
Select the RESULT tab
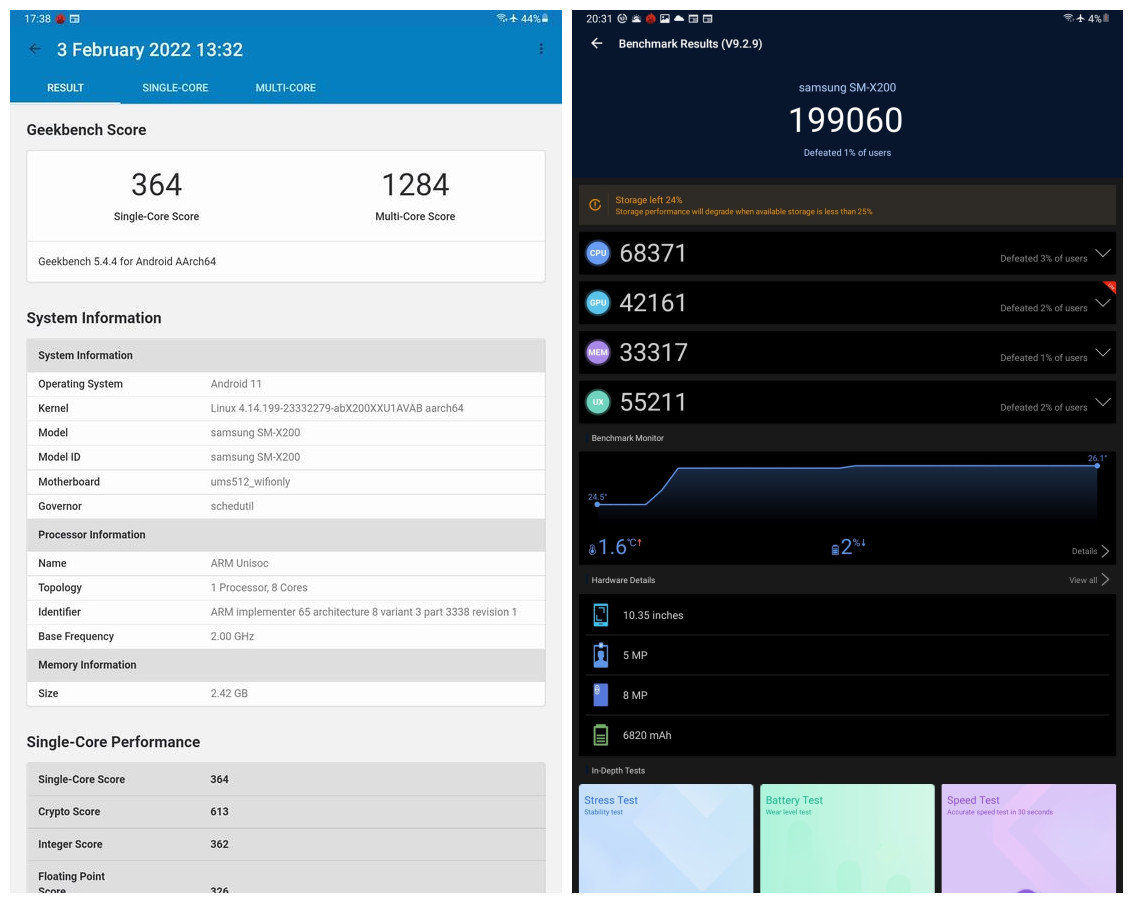65,88
